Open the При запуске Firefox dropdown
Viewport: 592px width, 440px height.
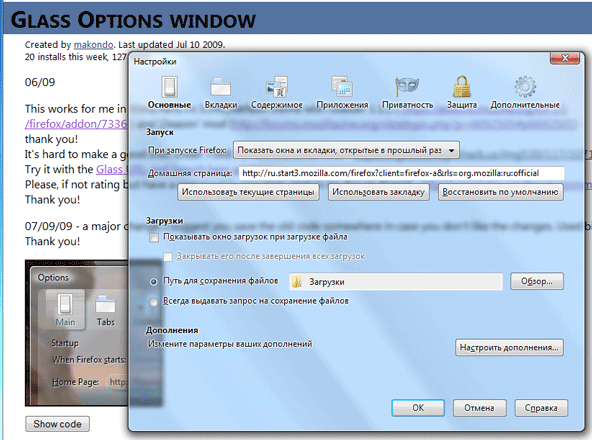346,150
